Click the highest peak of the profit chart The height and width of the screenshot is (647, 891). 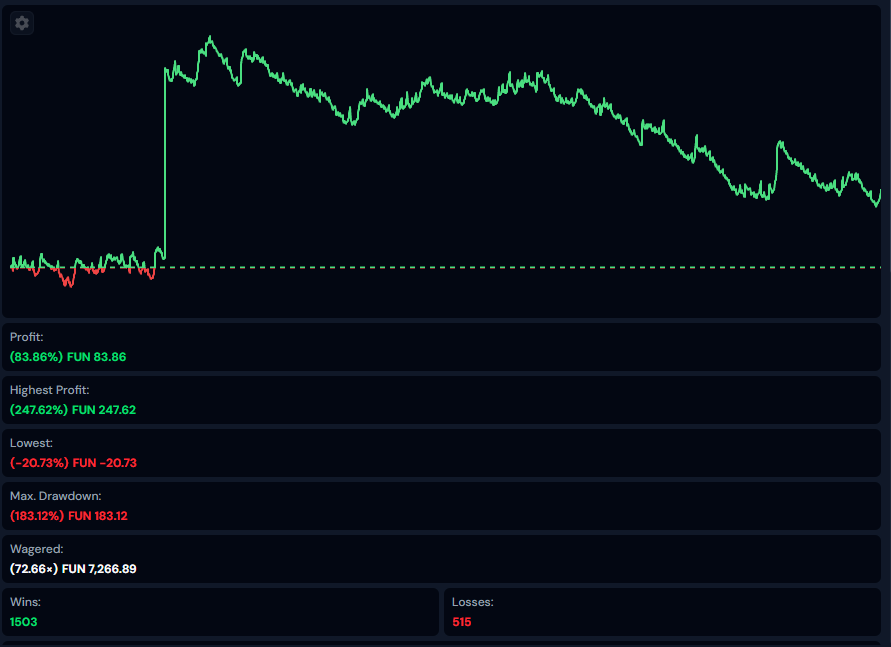210,39
